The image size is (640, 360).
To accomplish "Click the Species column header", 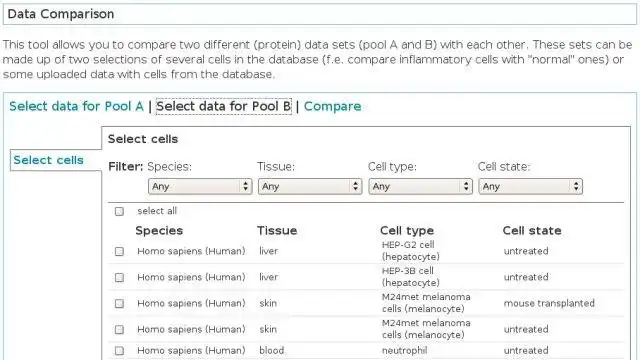I will [x=159, y=231].
